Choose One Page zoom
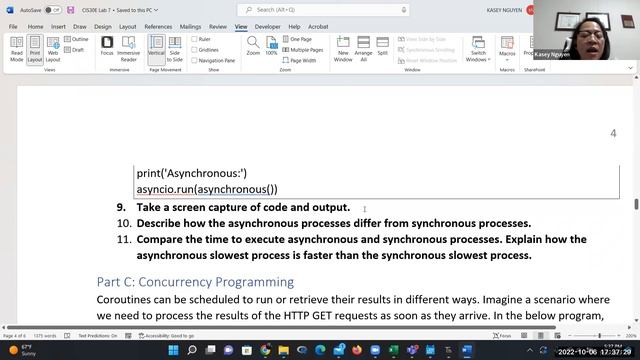This screenshot has width=640, height=360. (297, 39)
